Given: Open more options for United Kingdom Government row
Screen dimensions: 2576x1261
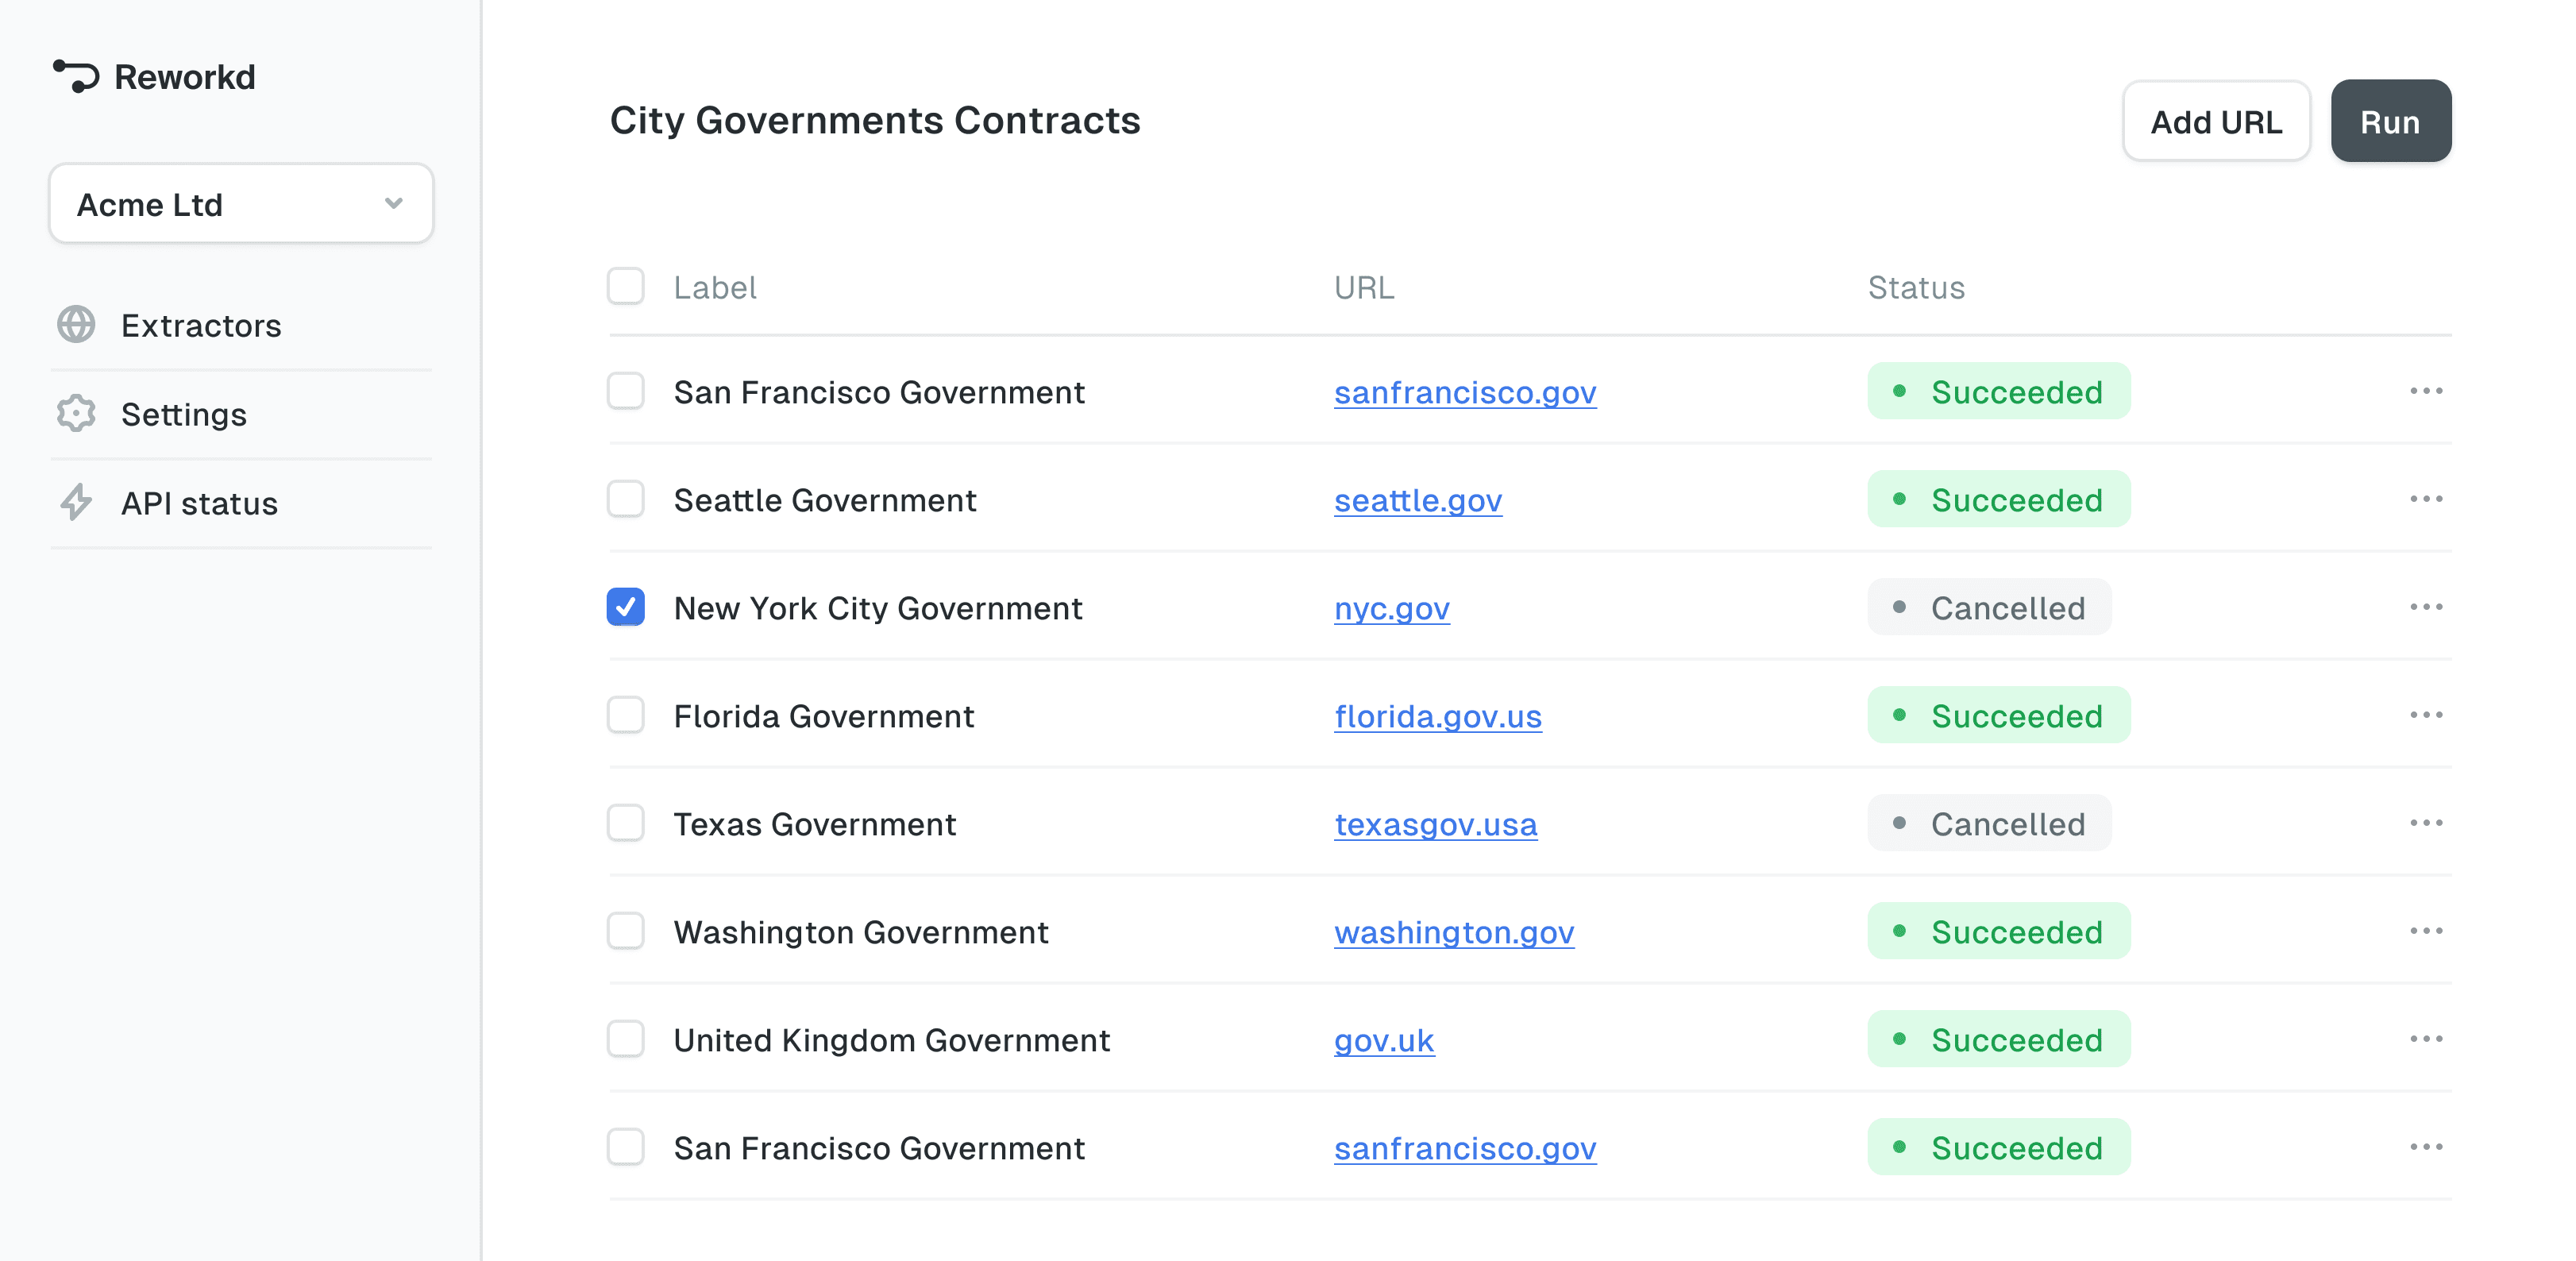Looking at the screenshot, I should pyautogui.click(x=2425, y=1039).
